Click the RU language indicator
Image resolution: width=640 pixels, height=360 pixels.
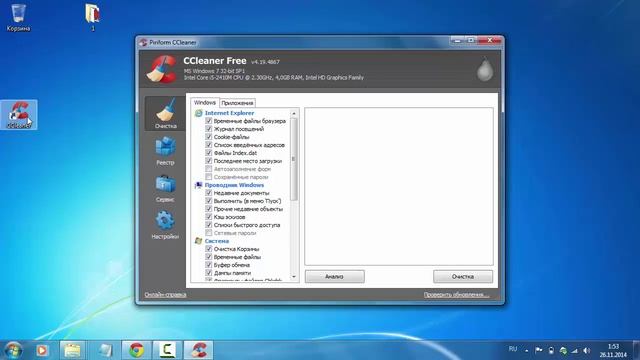513,349
